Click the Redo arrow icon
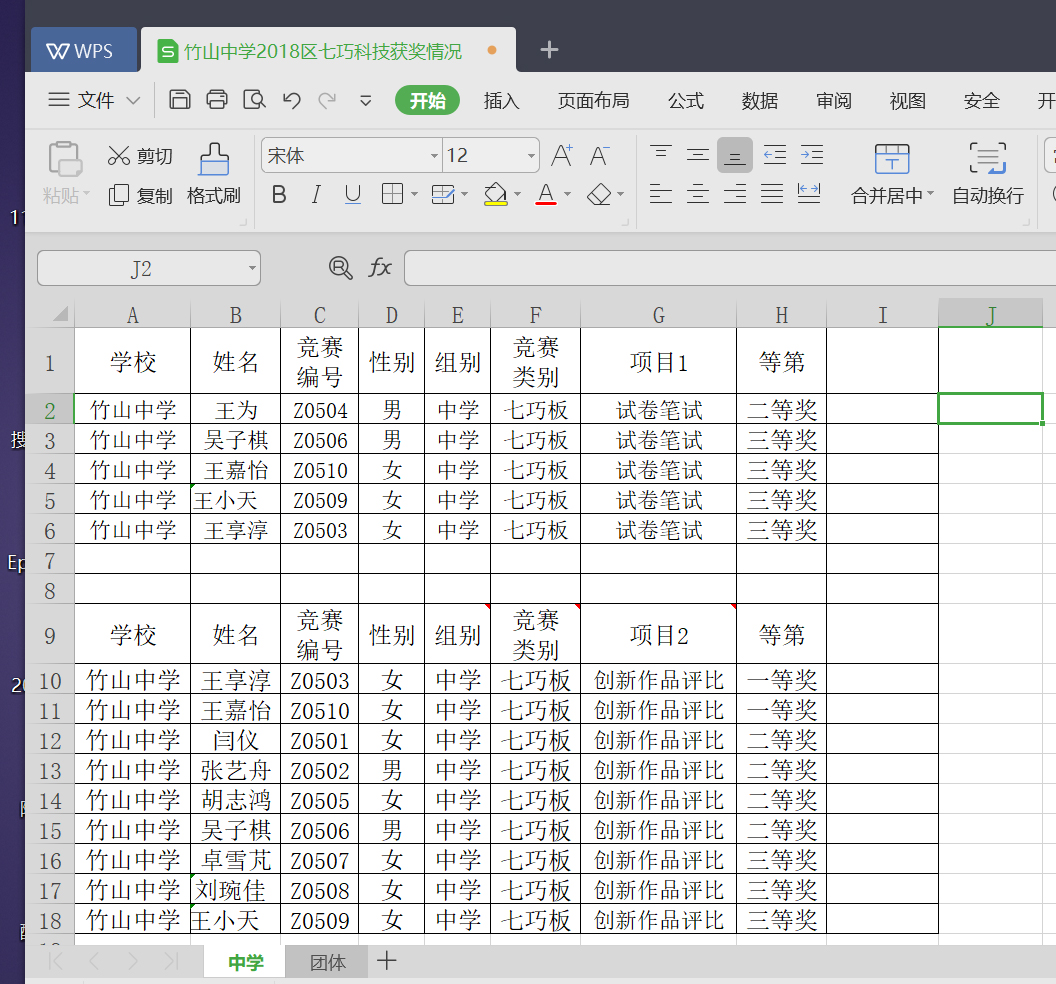1056x984 pixels. [x=328, y=100]
